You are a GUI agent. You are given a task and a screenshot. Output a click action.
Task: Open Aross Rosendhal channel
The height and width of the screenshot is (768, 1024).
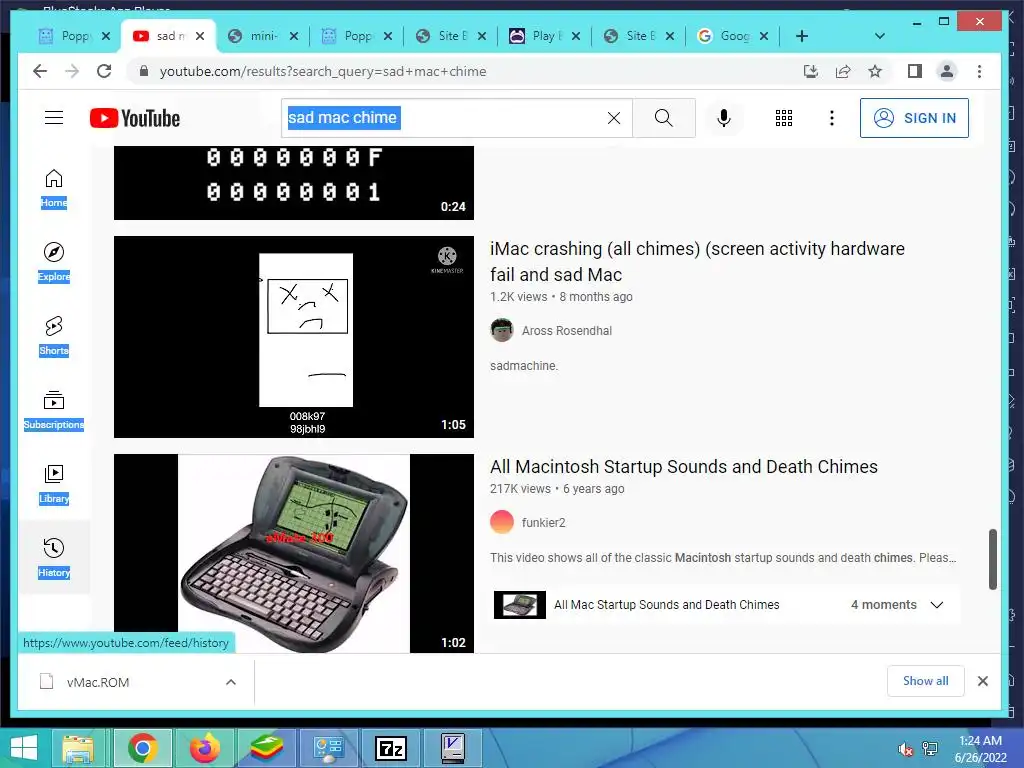click(566, 330)
